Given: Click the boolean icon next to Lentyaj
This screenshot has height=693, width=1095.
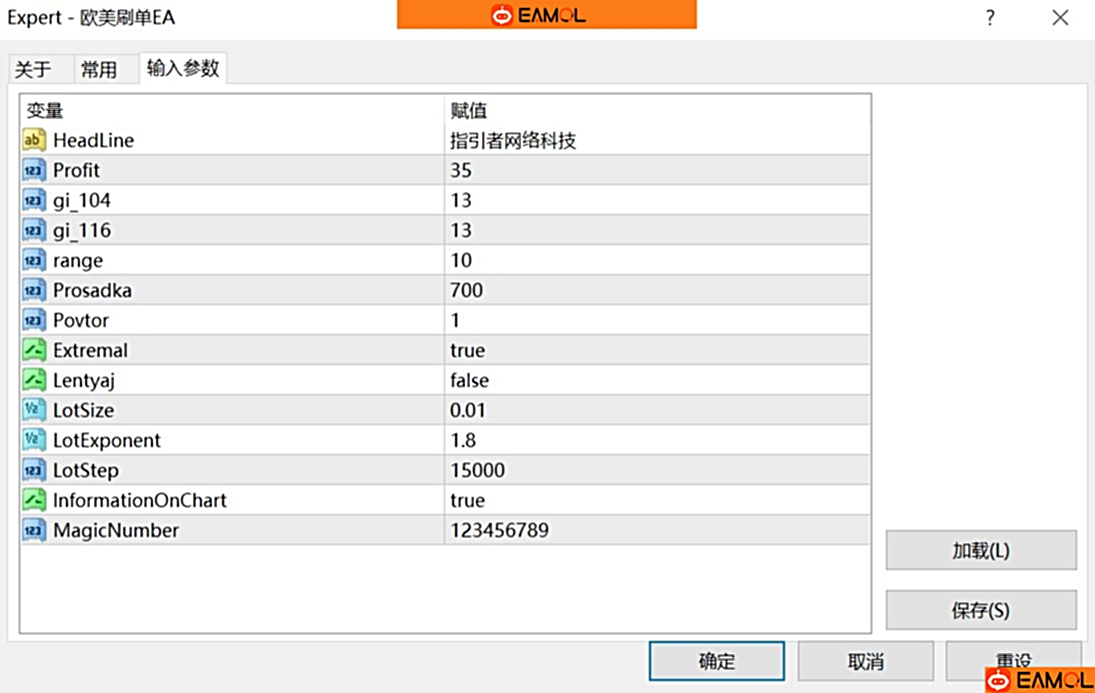Looking at the screenshot, I should [34, 381].
